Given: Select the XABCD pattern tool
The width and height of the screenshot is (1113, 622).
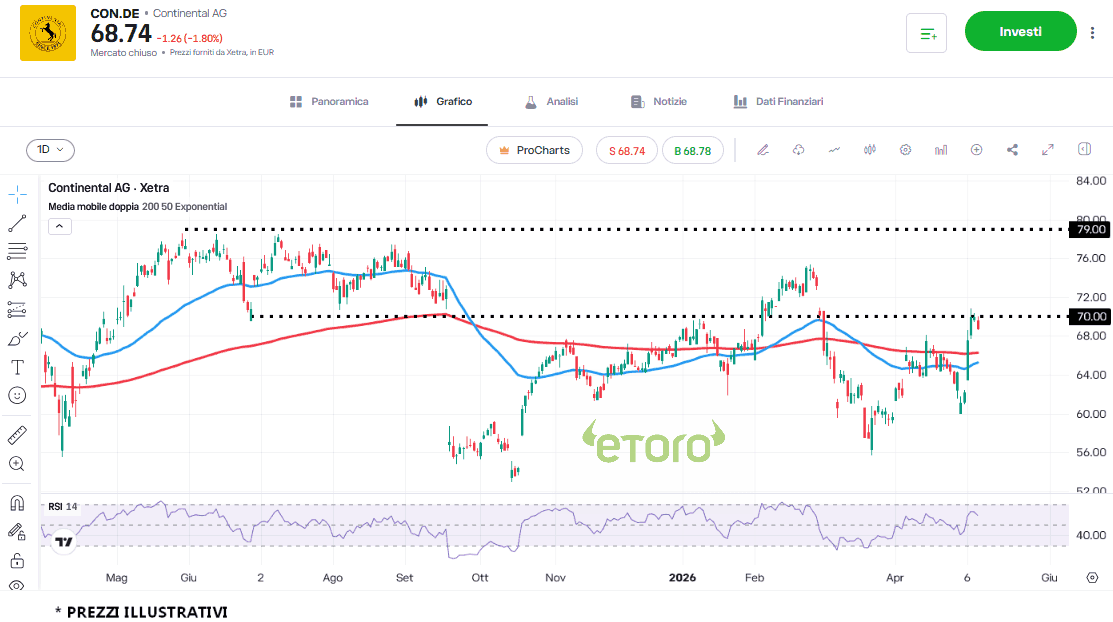Looking at the screenshot, I should pos(18,280).
